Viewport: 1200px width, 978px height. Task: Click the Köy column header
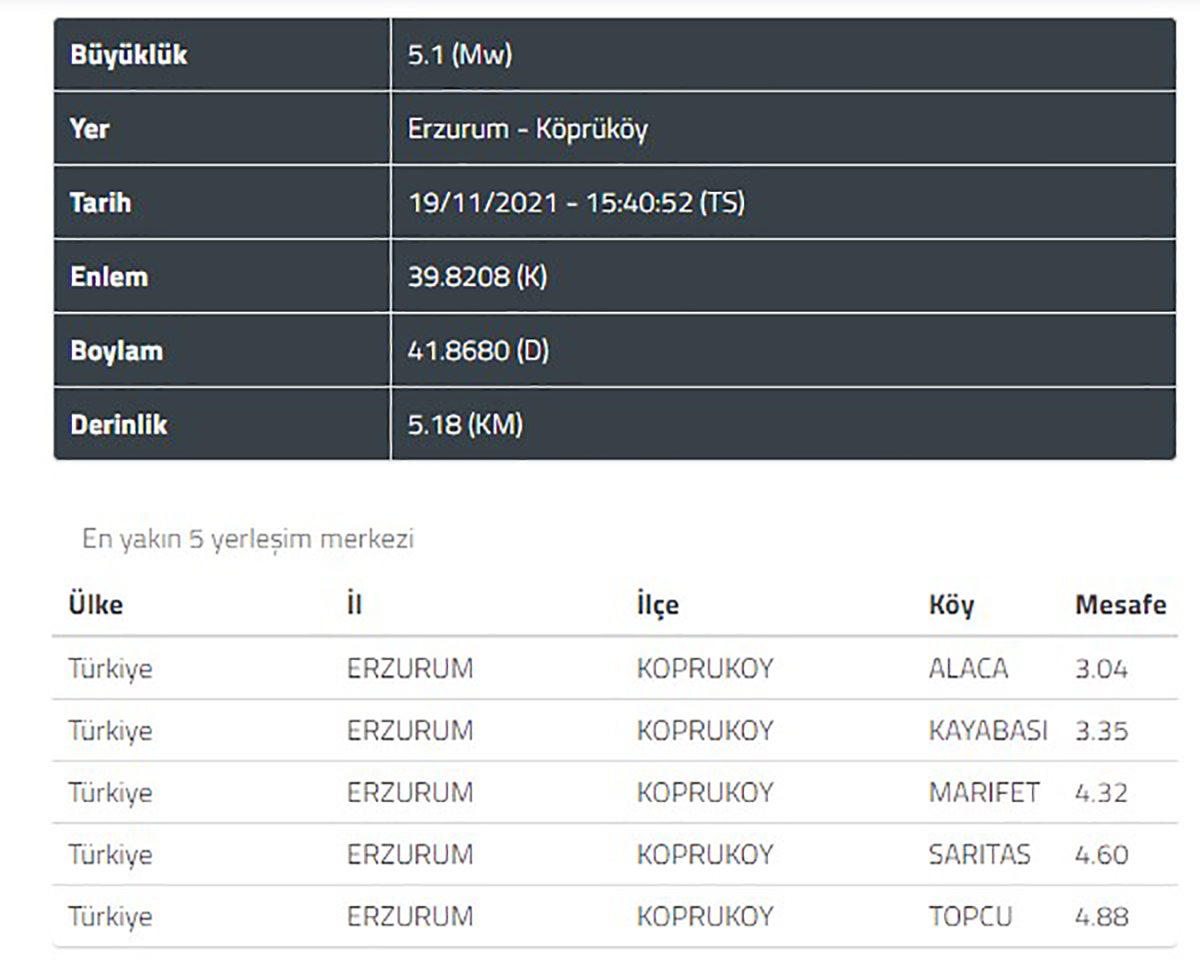click(951, 605)
